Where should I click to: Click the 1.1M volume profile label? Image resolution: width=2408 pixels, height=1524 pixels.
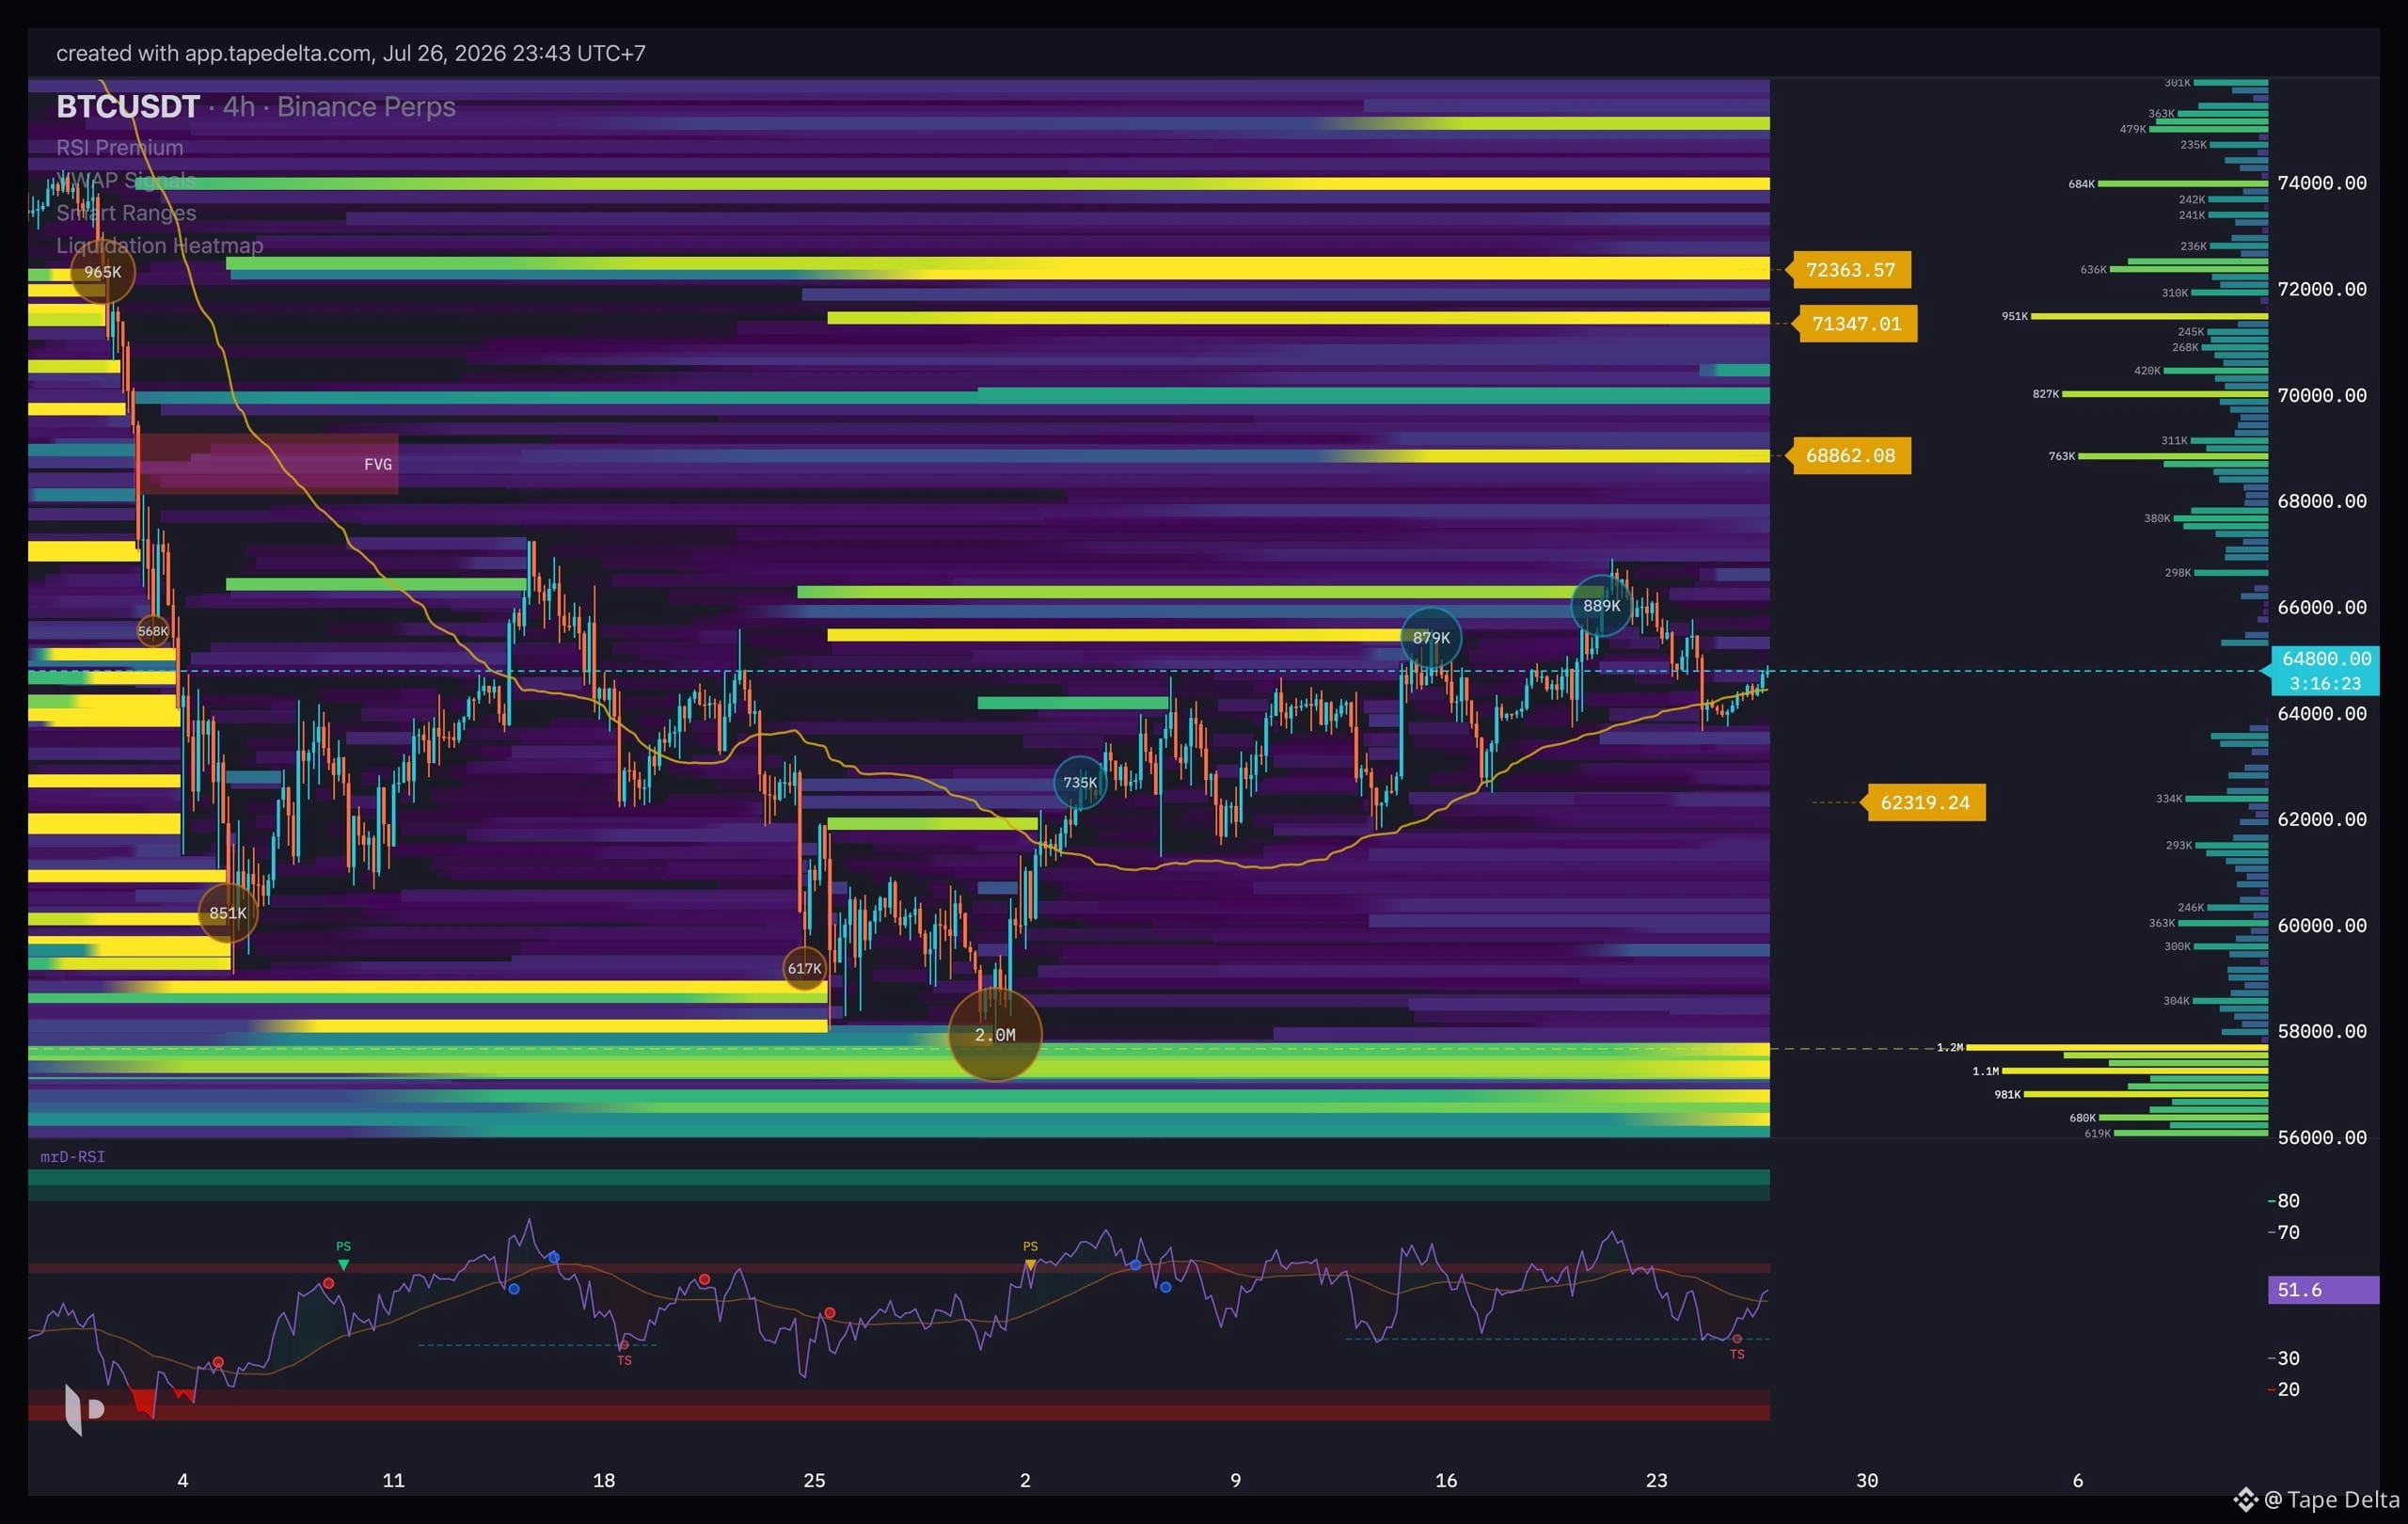[1986, 1071]
